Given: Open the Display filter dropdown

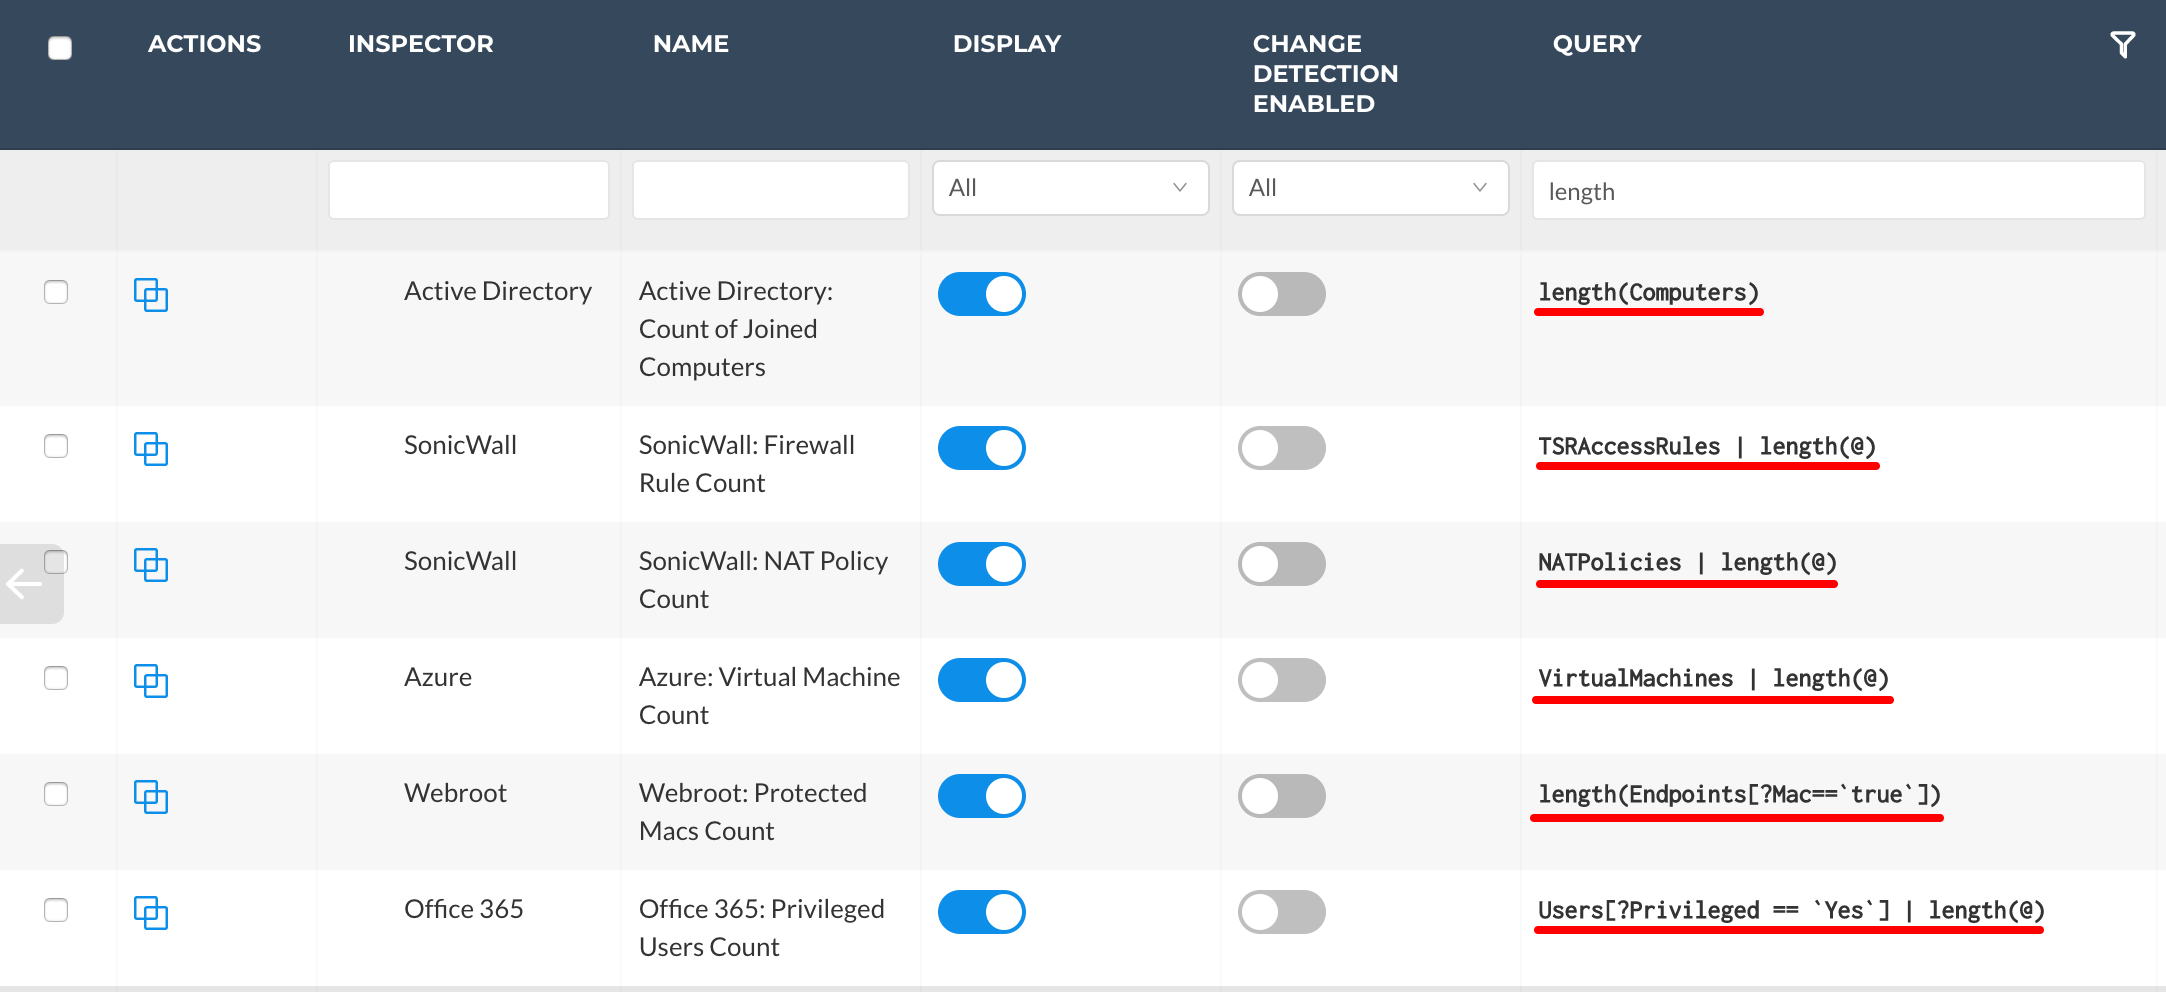Looking at the screenshot, I should [1070, 188].
